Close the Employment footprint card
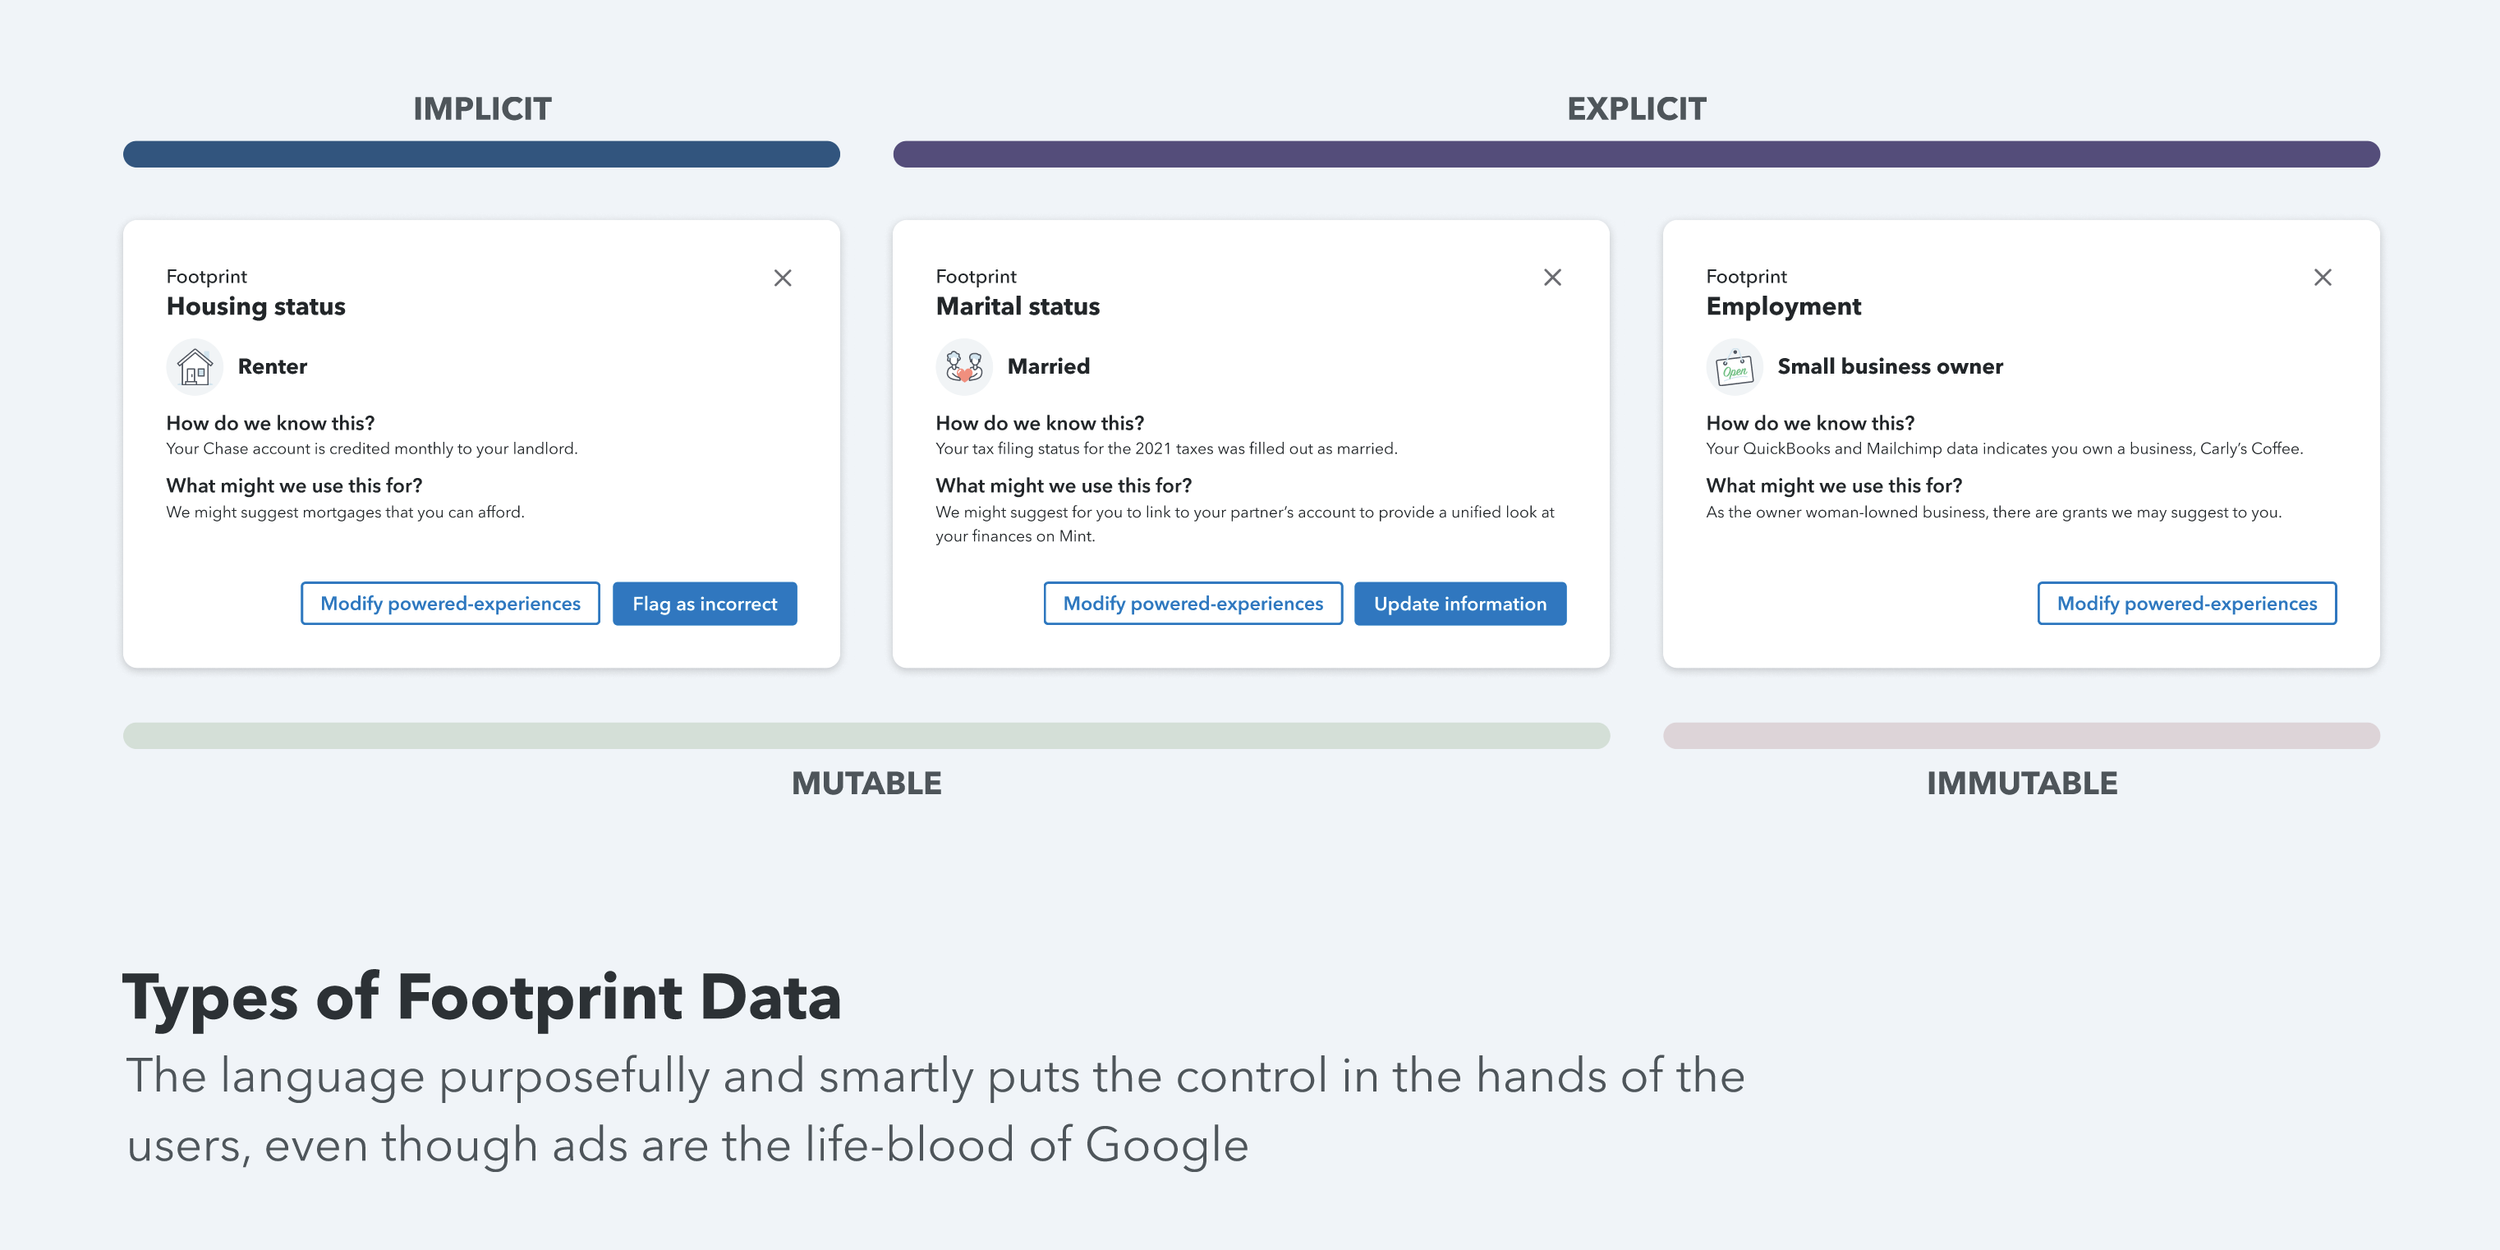Image resolution: width=2500 pixels, height=1250 pixels. click(x=2322, y=277)
